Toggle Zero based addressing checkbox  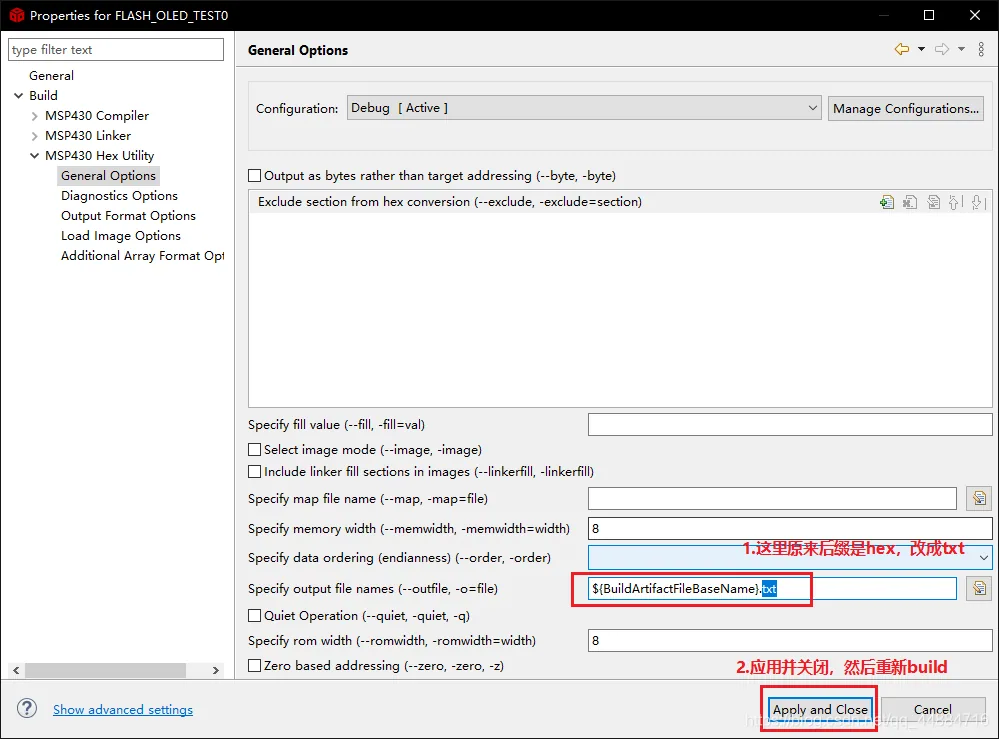pos(254,666)
